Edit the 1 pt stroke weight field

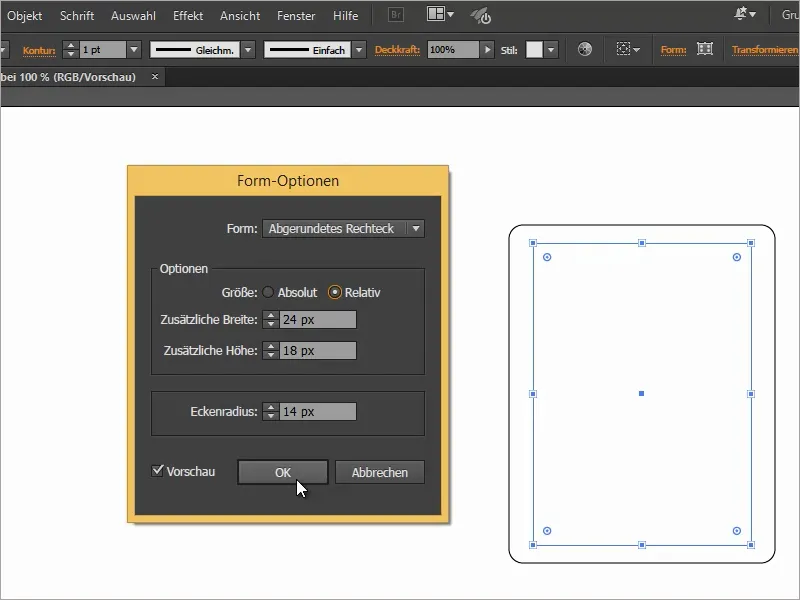103,49
